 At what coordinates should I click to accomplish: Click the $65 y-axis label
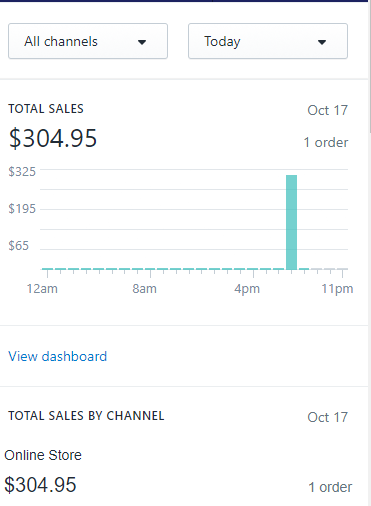tap(19, 246)
